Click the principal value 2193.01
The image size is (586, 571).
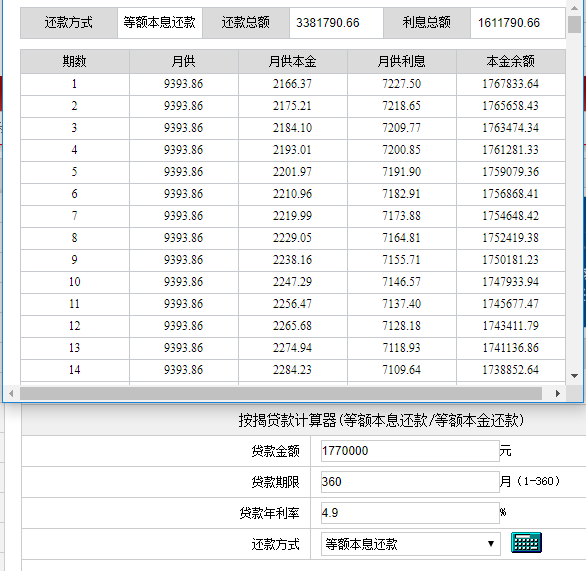[292, 150]
